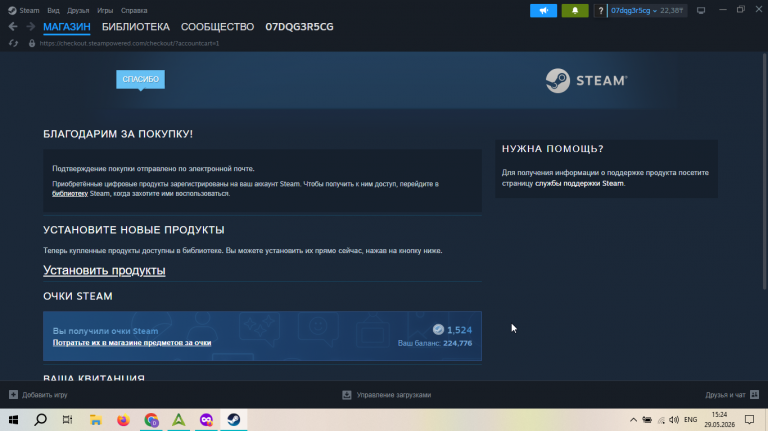Click the download icon beside Управление загрузками
The height and width of the screenshot is (431, 768).
pyautogui.click(x=347, y=395)
